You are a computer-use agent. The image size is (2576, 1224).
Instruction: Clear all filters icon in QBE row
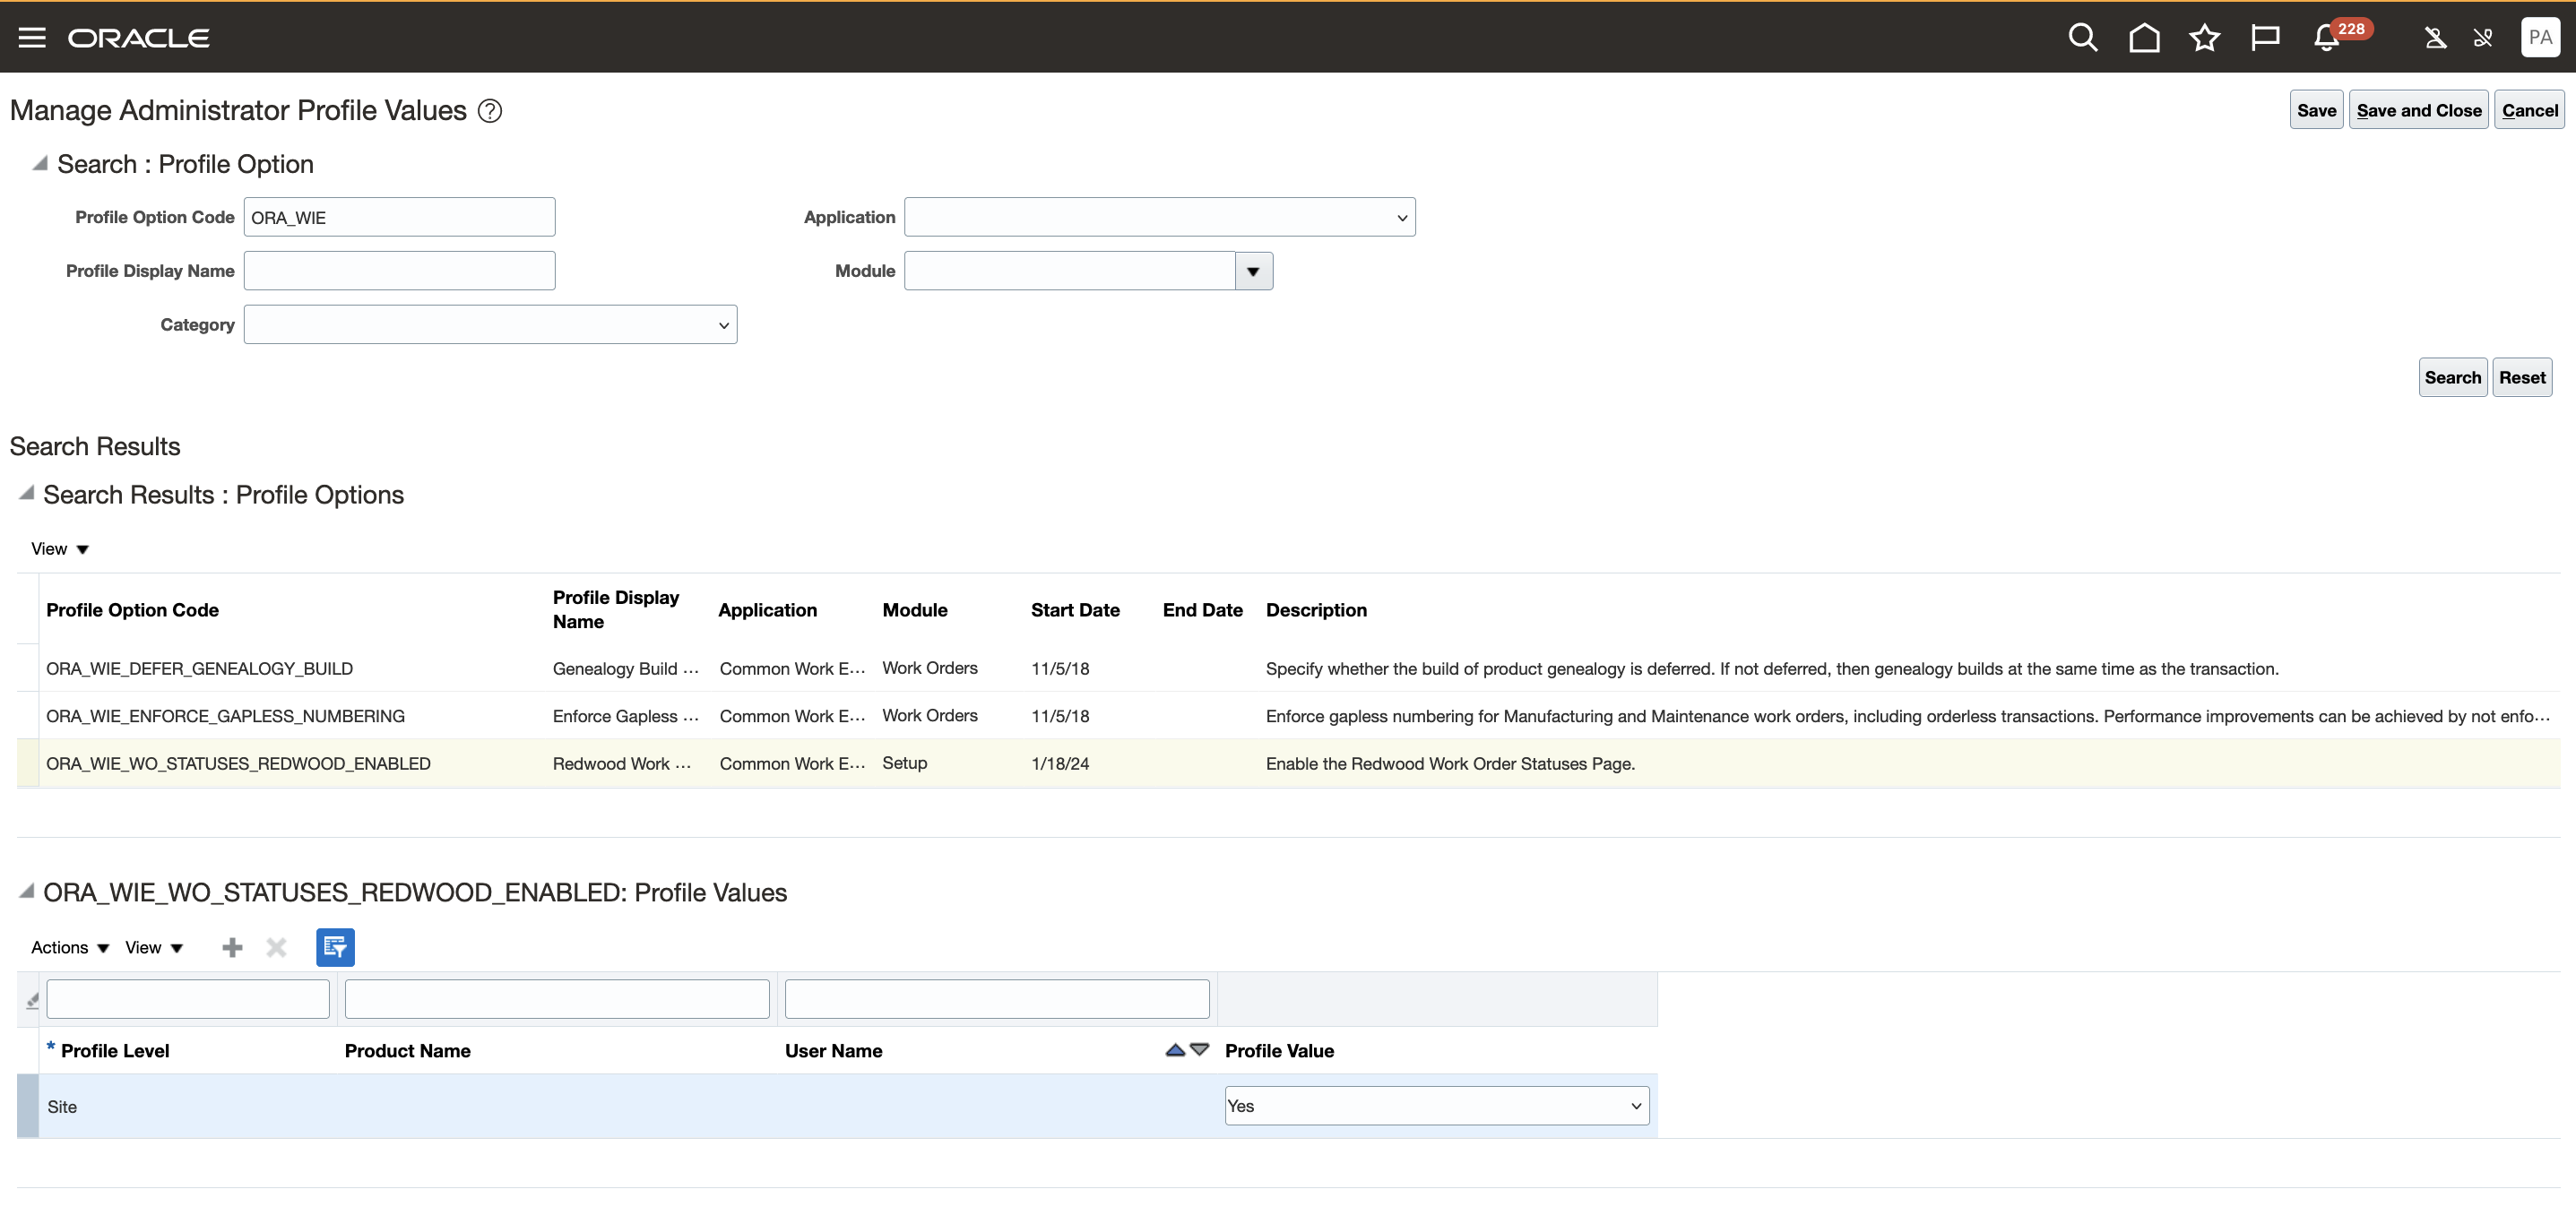(32, 999)
